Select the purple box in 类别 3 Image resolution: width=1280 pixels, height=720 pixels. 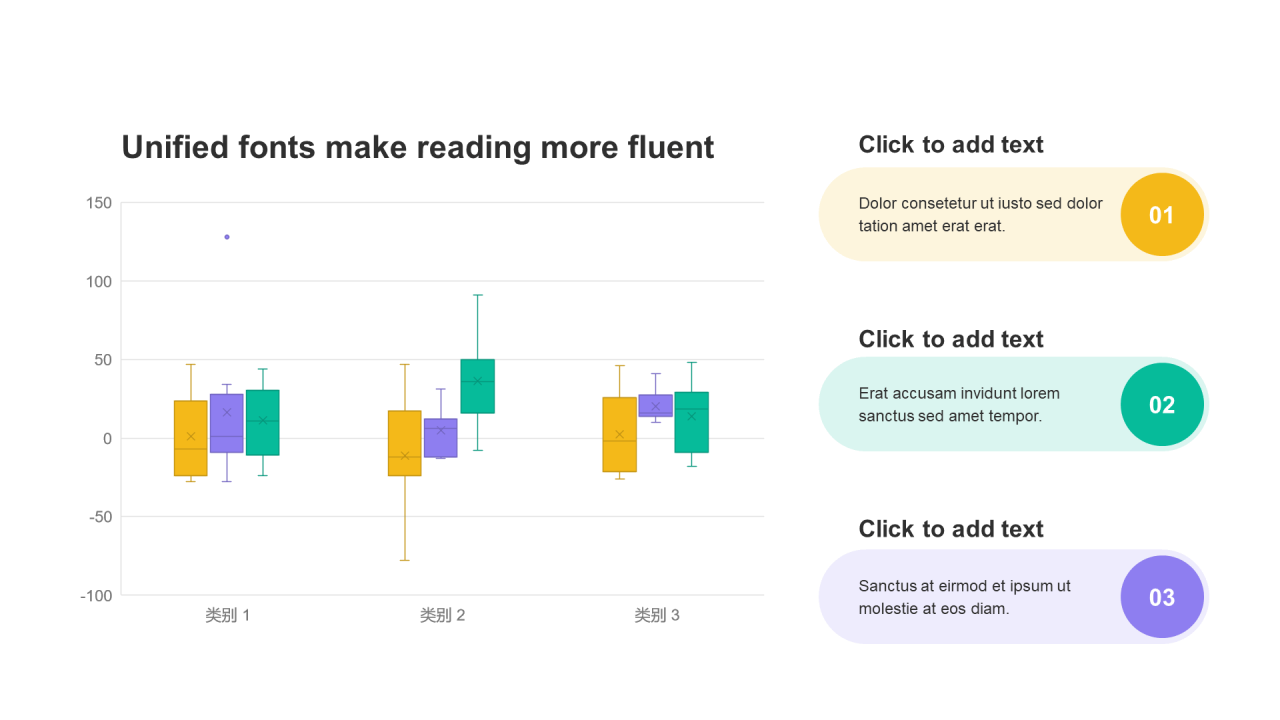click(655, 405)
